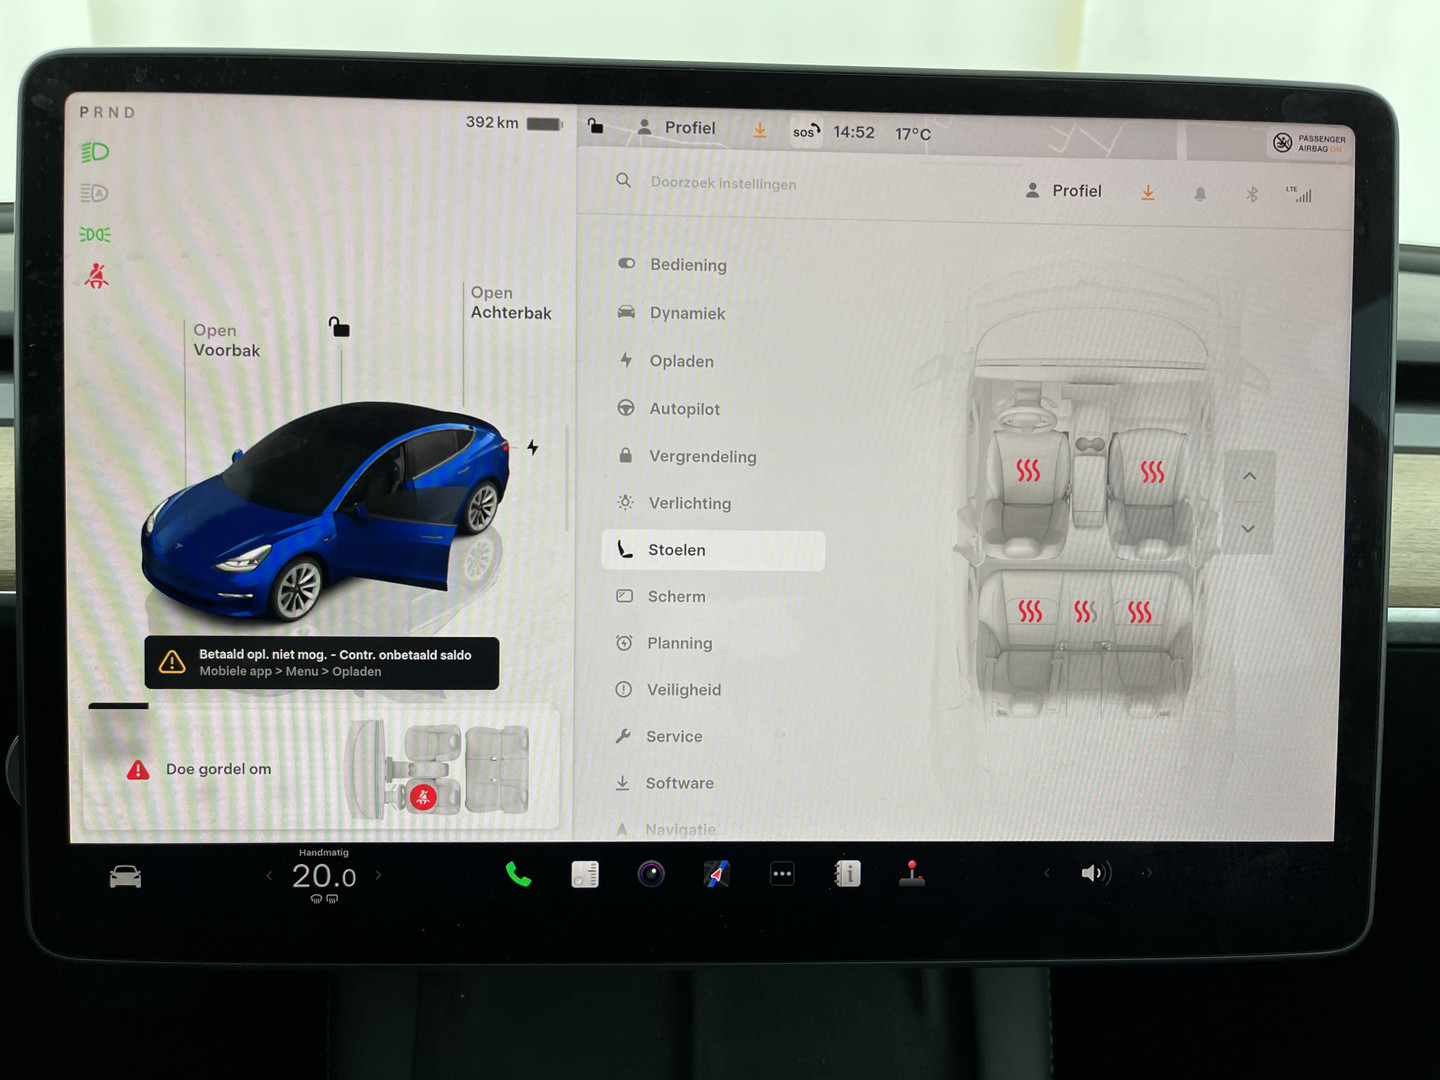
Task: Open the Phone app from the bottom bar
Action: pos(518,873)
